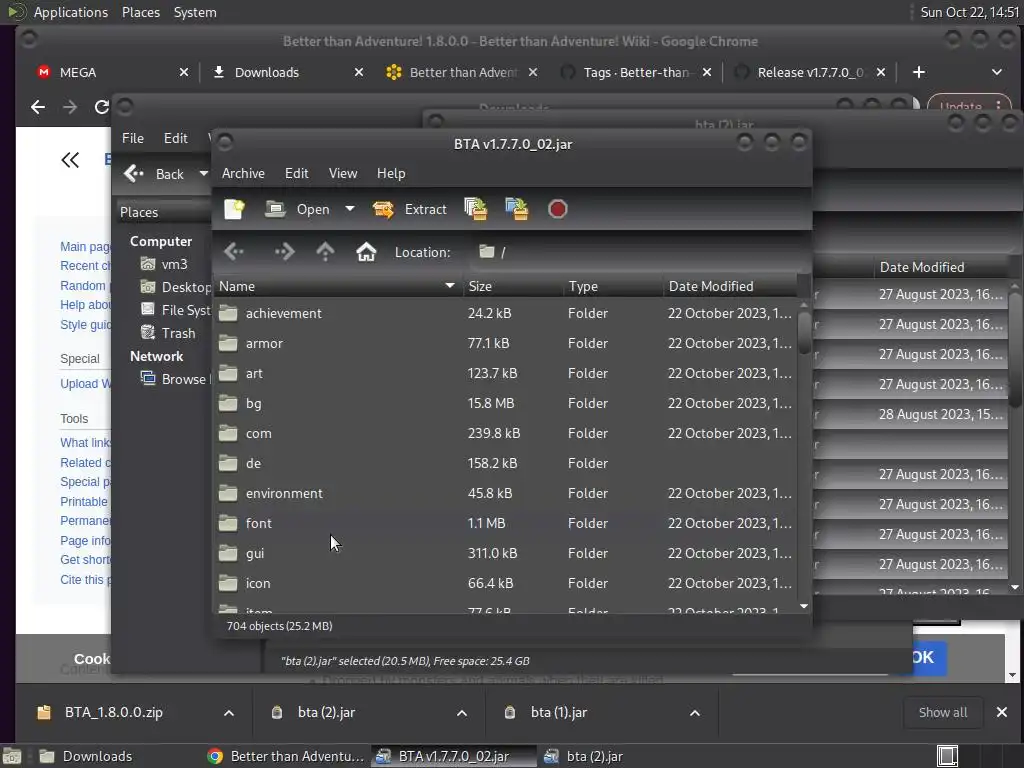Sort by the Type column header
The height and width of the screenshot is (768, 1024).
tap(613, 286)
